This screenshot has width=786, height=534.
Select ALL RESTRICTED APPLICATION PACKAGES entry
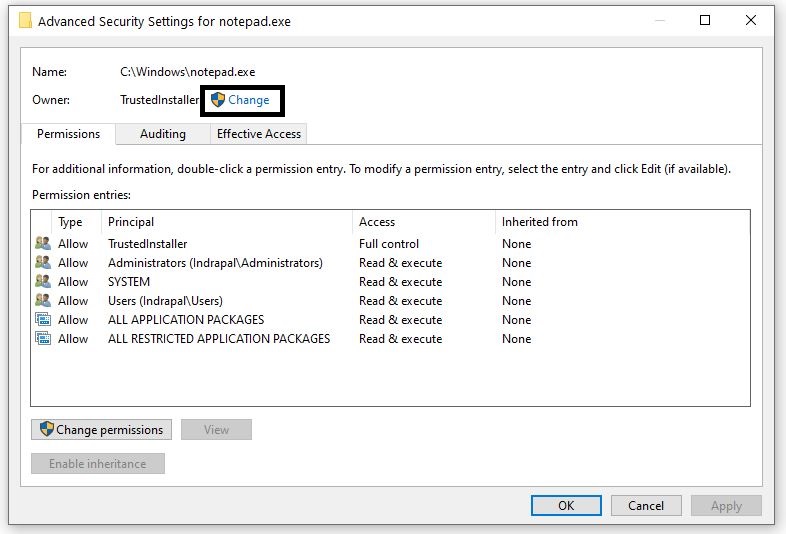pos(219,339)
